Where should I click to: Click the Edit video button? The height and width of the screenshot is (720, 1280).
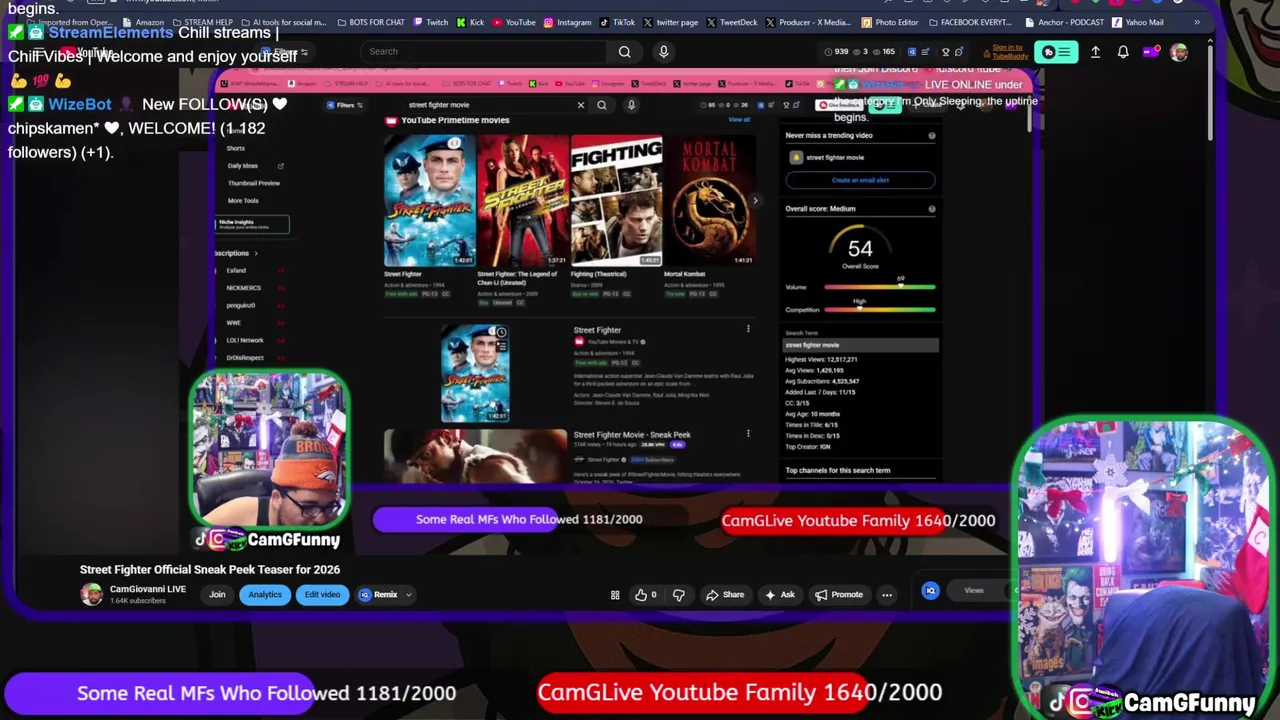pyautogui.click(x=322, y=595)
